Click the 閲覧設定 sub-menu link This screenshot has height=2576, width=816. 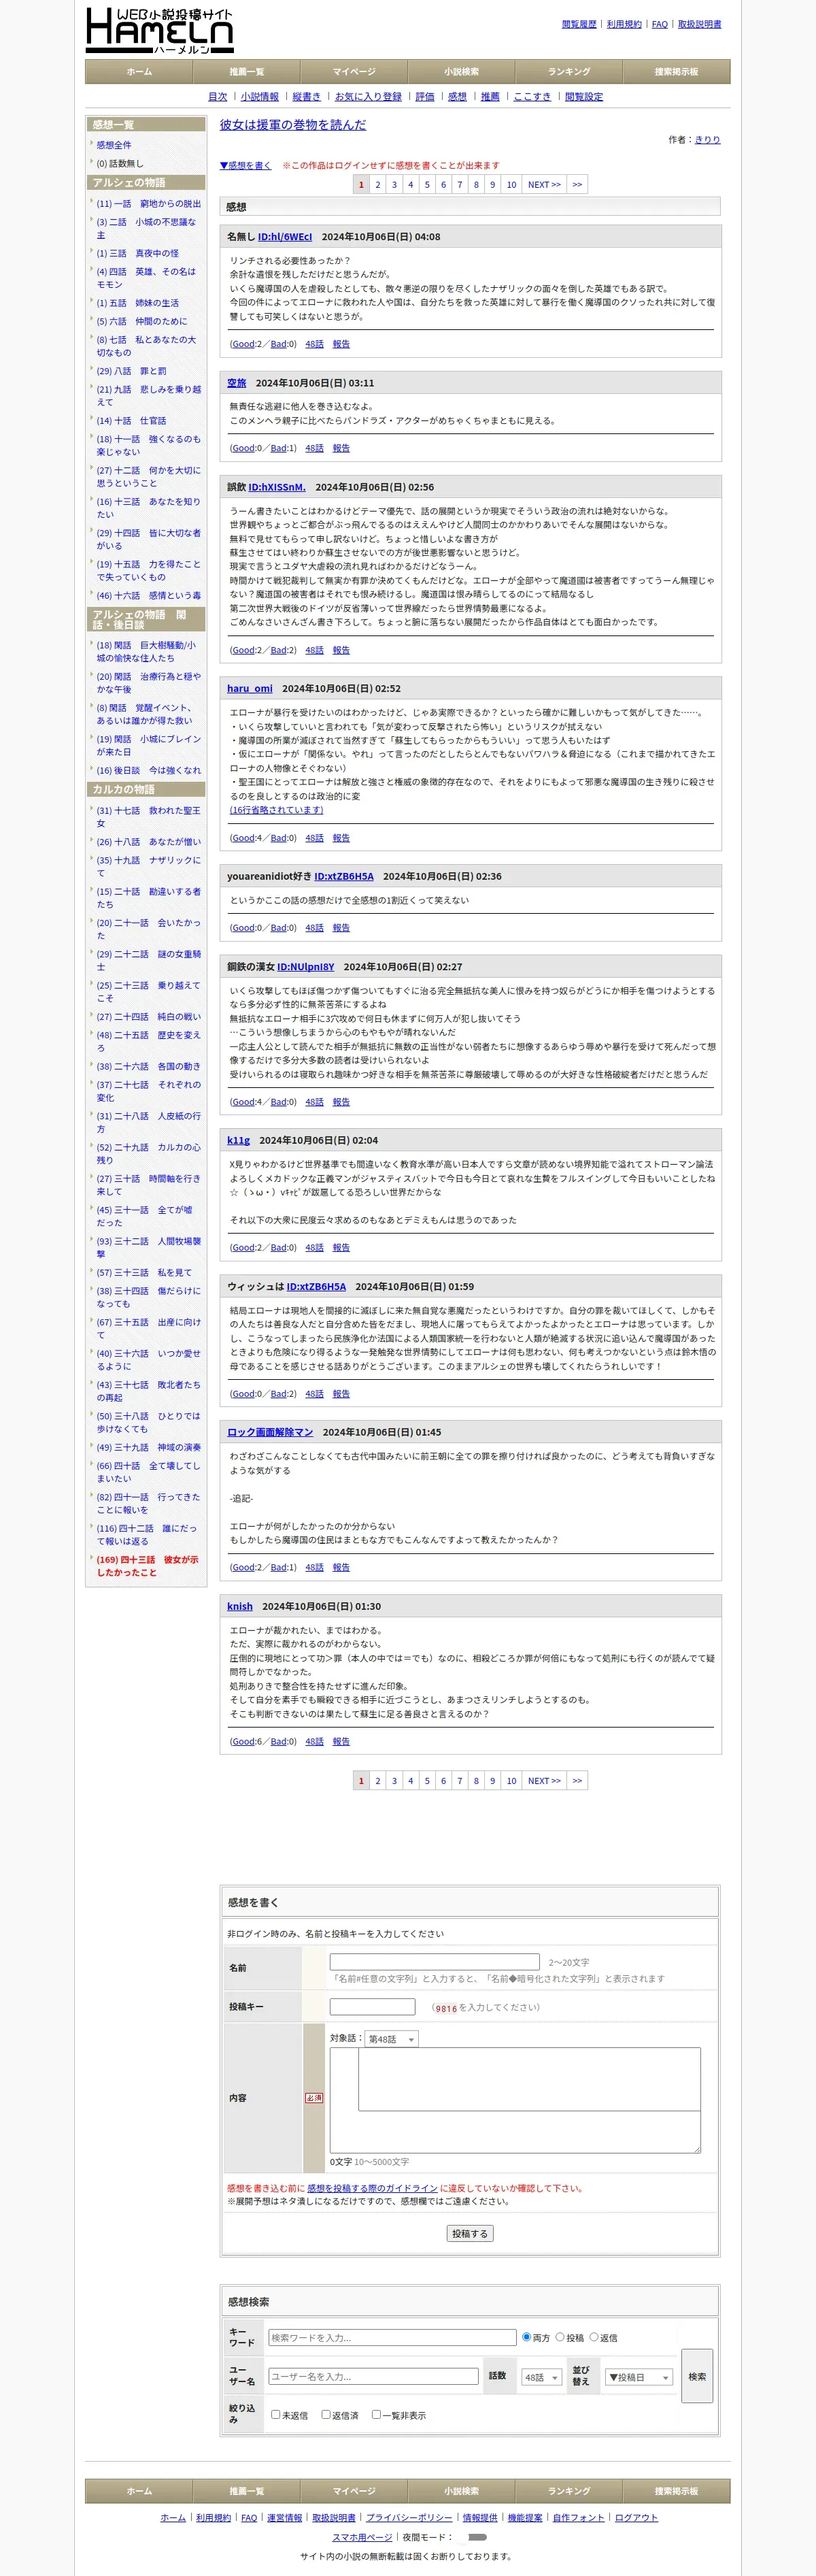pyautogui.click(x=584, y=97)
